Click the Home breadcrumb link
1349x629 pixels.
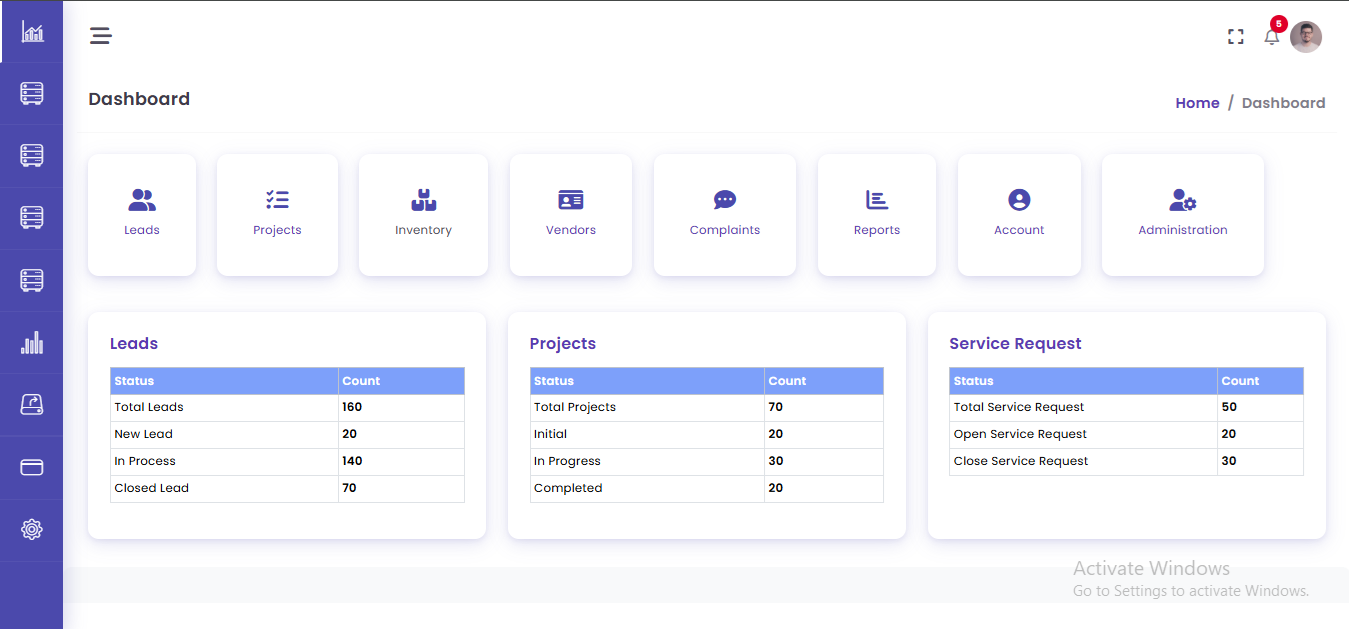point(1197,103)
